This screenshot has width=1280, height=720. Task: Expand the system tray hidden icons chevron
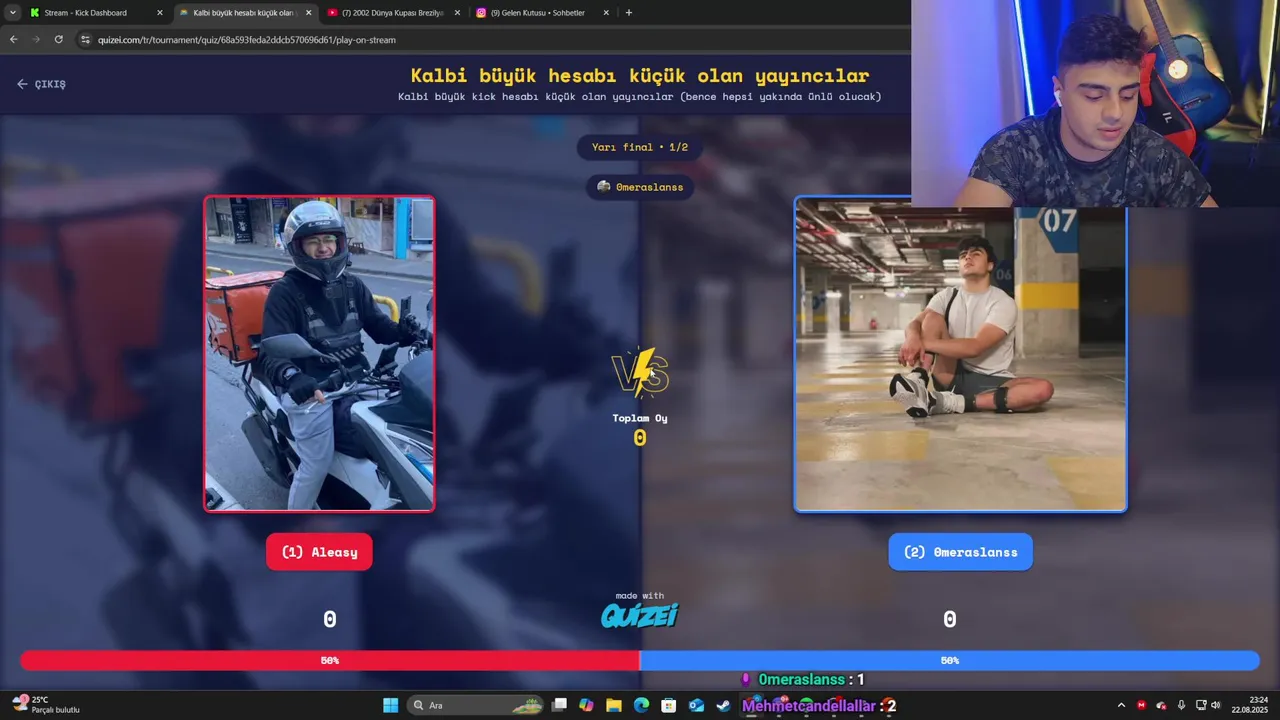(1121, 705)
